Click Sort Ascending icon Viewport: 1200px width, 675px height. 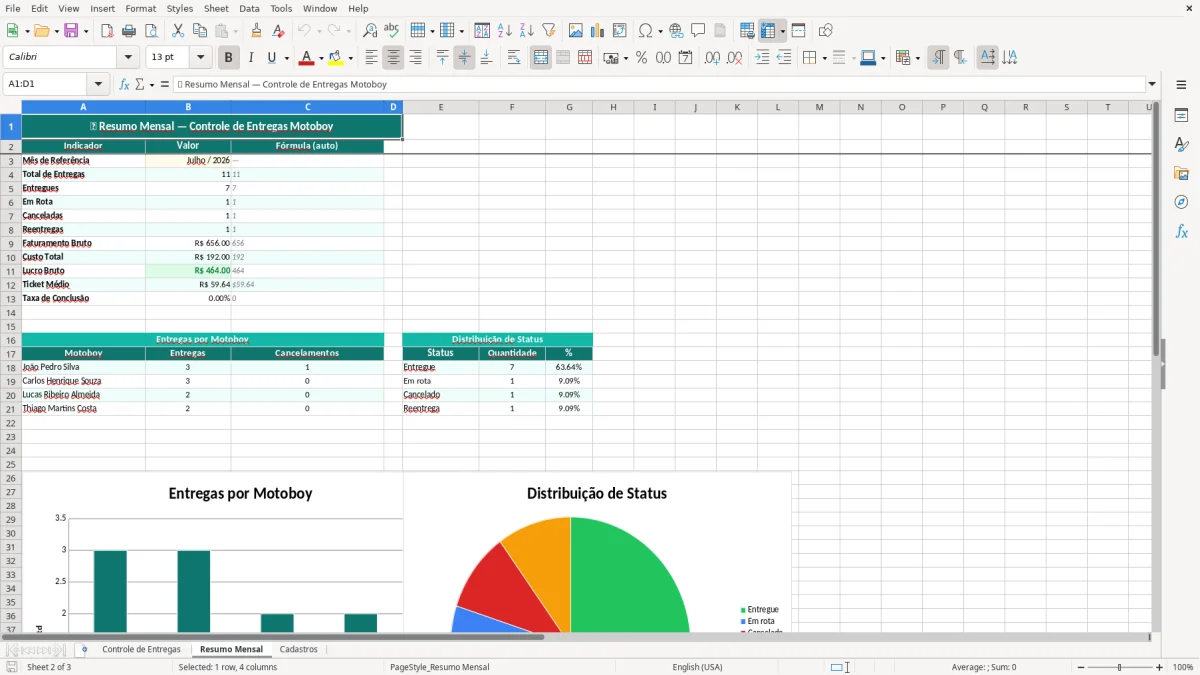505,31
